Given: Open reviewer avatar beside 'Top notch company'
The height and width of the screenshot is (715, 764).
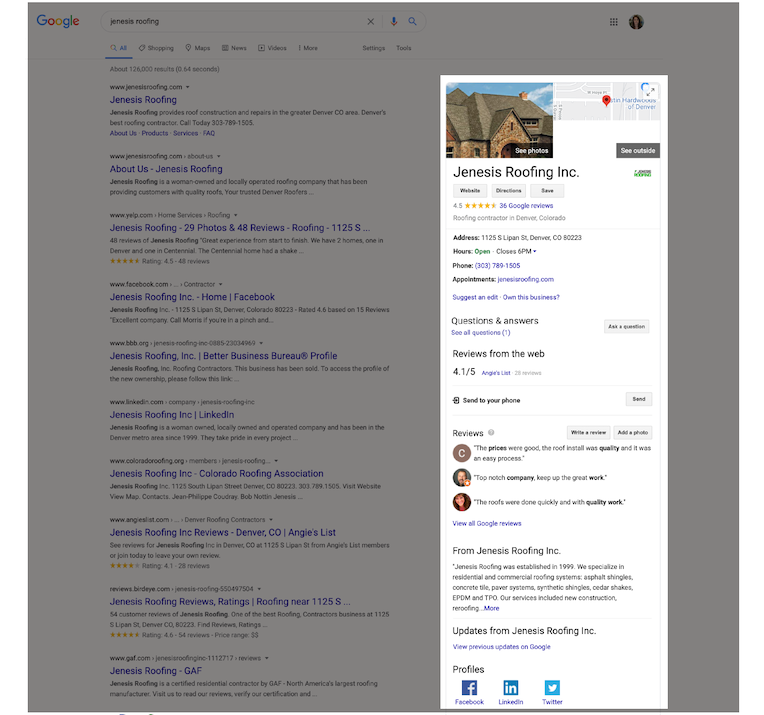Looking at the screenshot, I should [x=461, y=478].
